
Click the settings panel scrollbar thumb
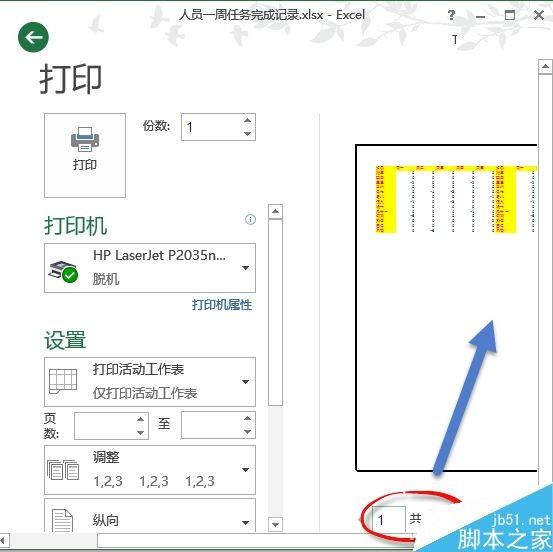pos(275,313)
